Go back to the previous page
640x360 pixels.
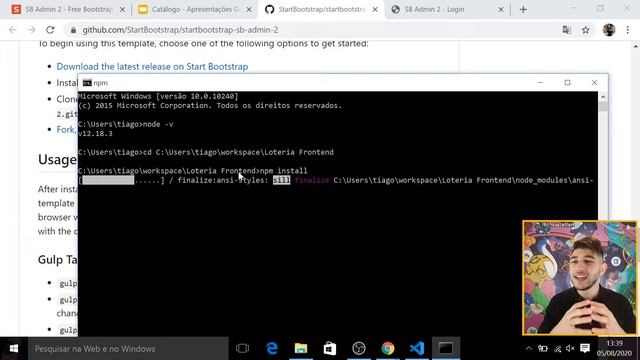(13, 30)
